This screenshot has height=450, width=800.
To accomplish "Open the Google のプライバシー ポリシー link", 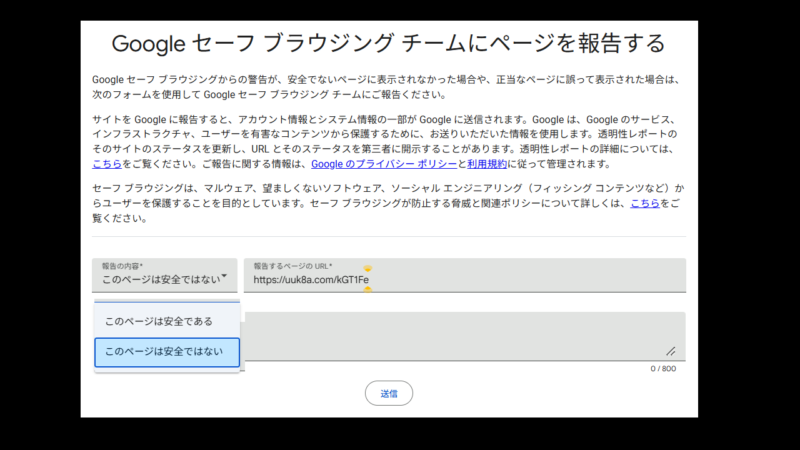I will (x=384, y=164).
